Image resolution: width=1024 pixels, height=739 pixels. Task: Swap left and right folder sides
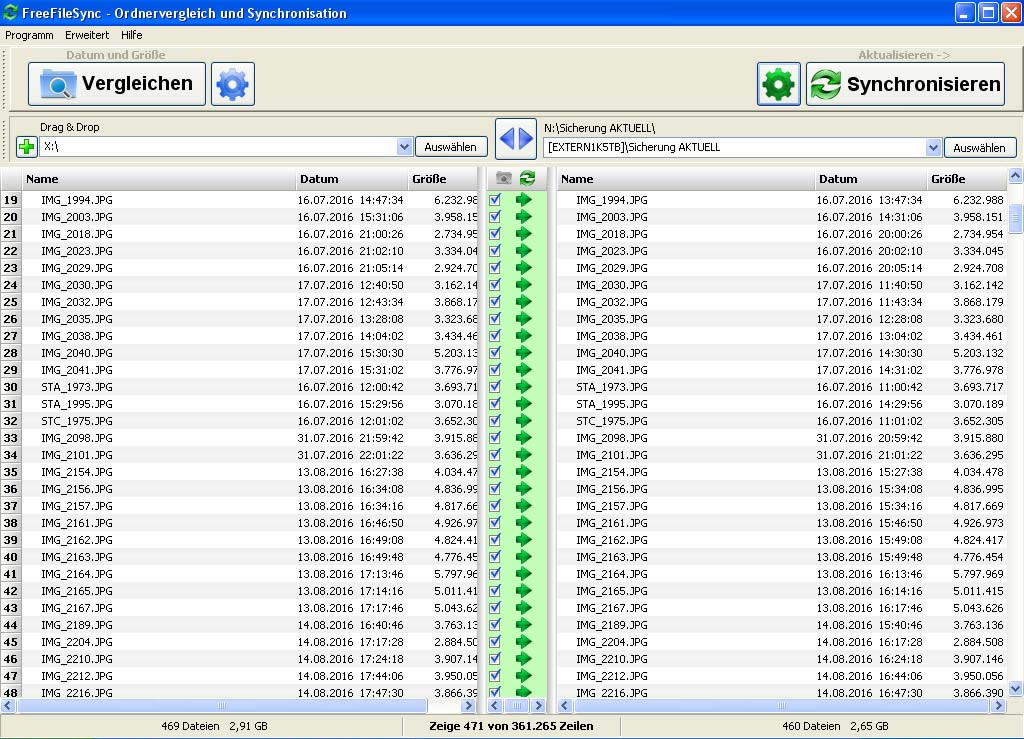[x=516, y=138]
